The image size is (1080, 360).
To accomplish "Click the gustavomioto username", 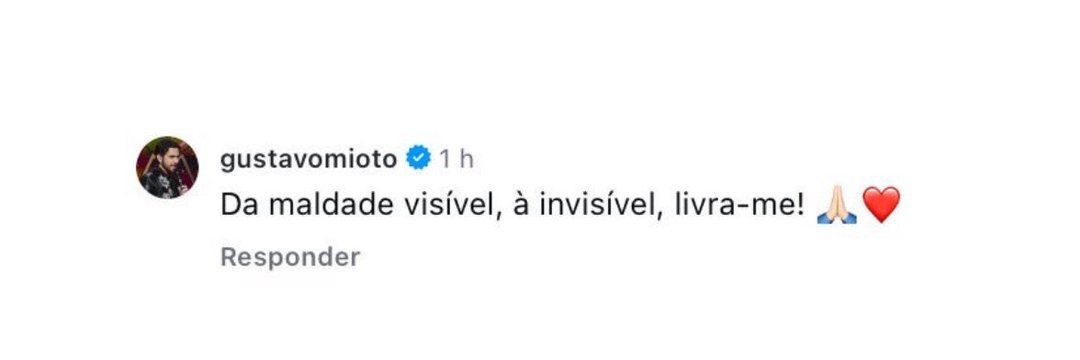I will [309, 160].
